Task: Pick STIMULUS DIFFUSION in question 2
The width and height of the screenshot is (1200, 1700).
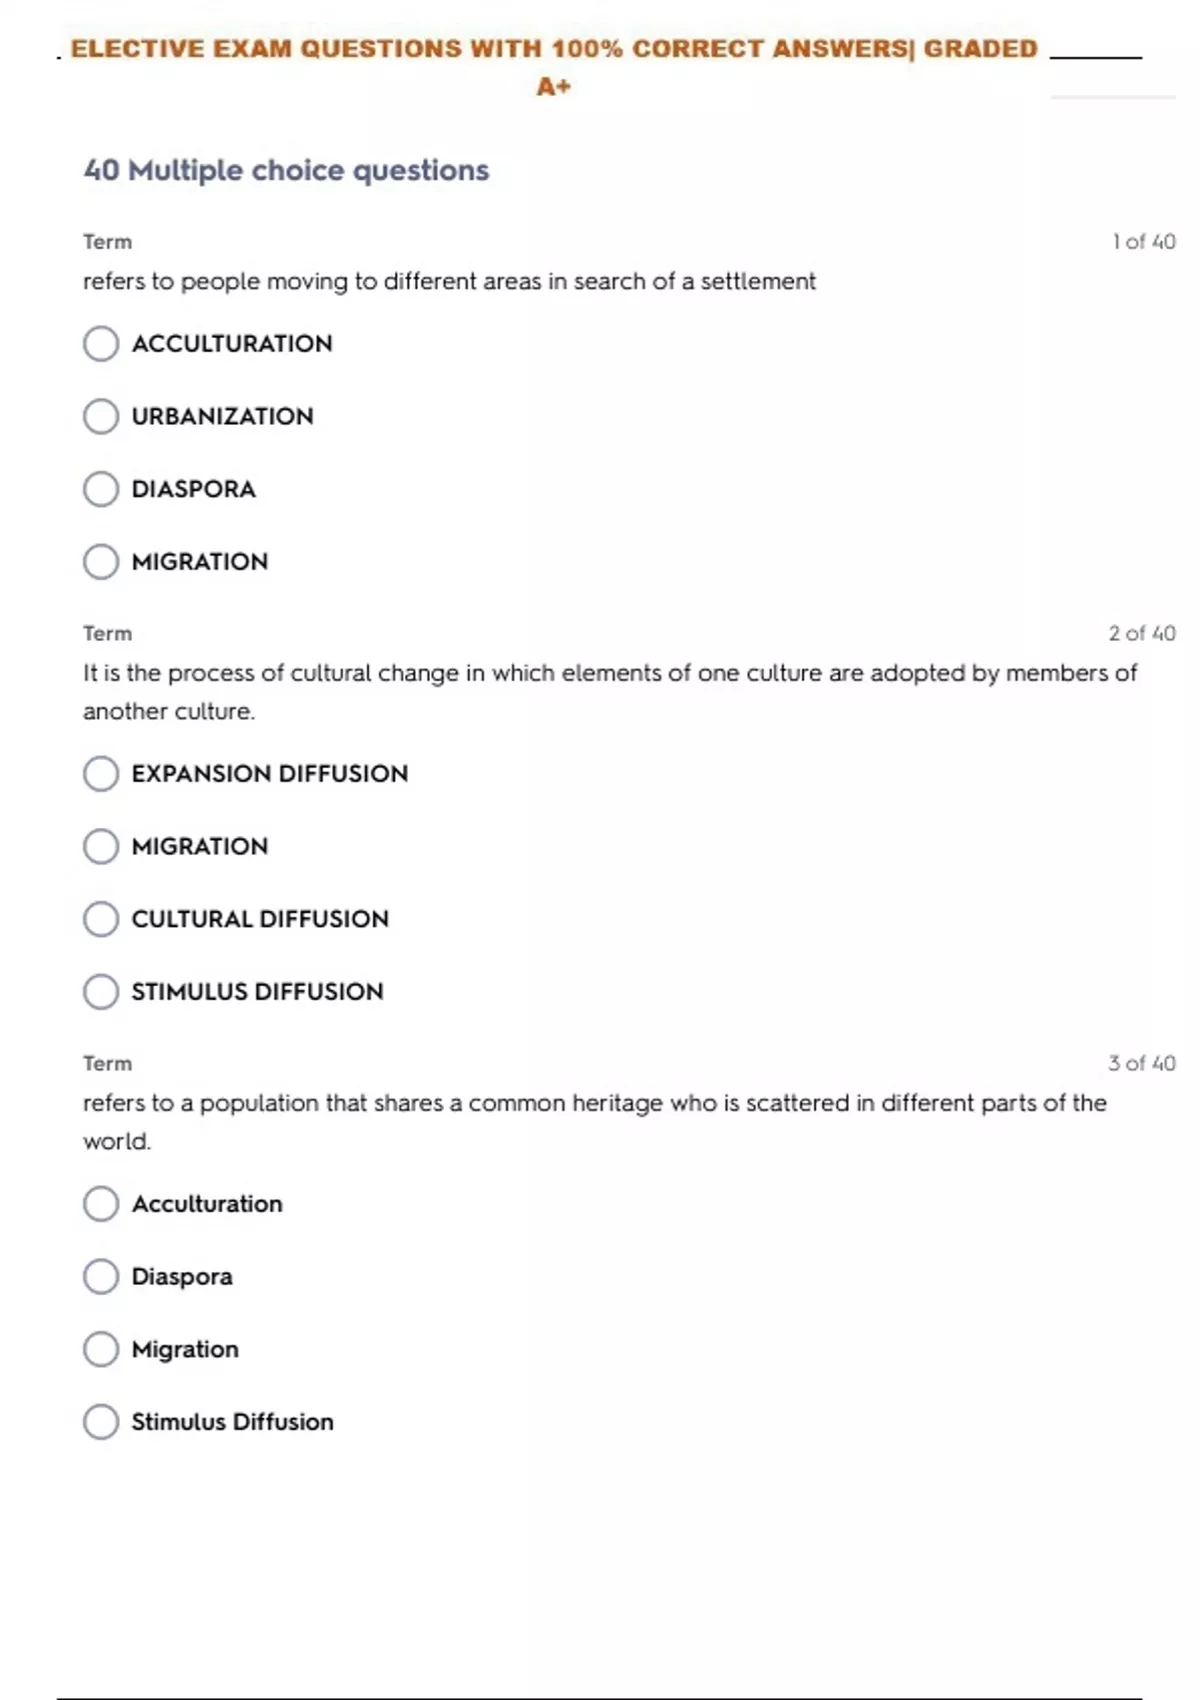Action: (x=101, y=992)
